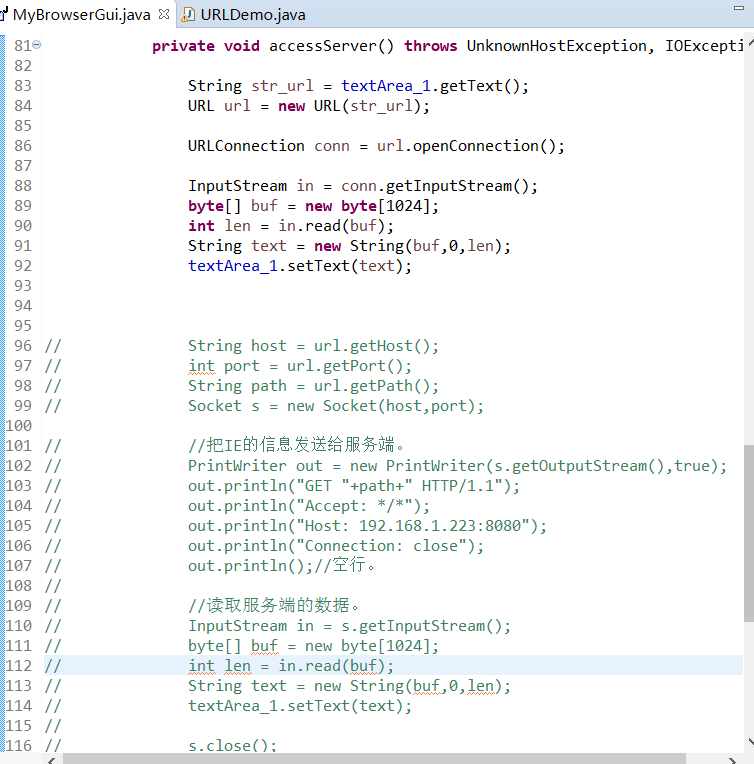Click line number 112 in the gutter

[19, 665]
